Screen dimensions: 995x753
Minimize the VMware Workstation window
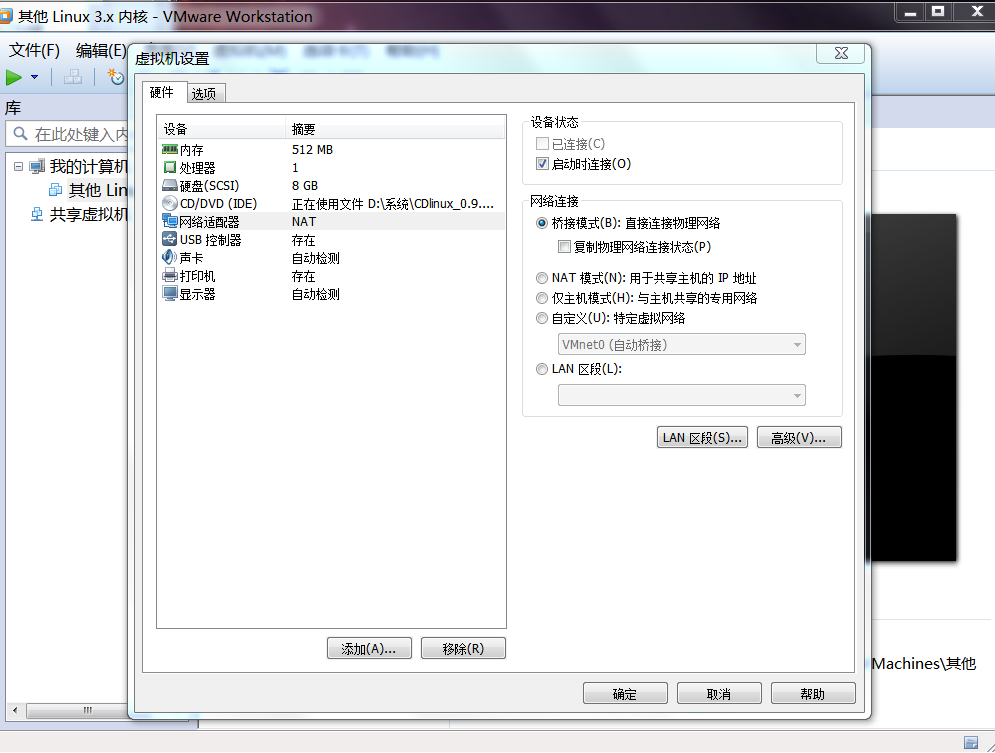tap(910, 11)
